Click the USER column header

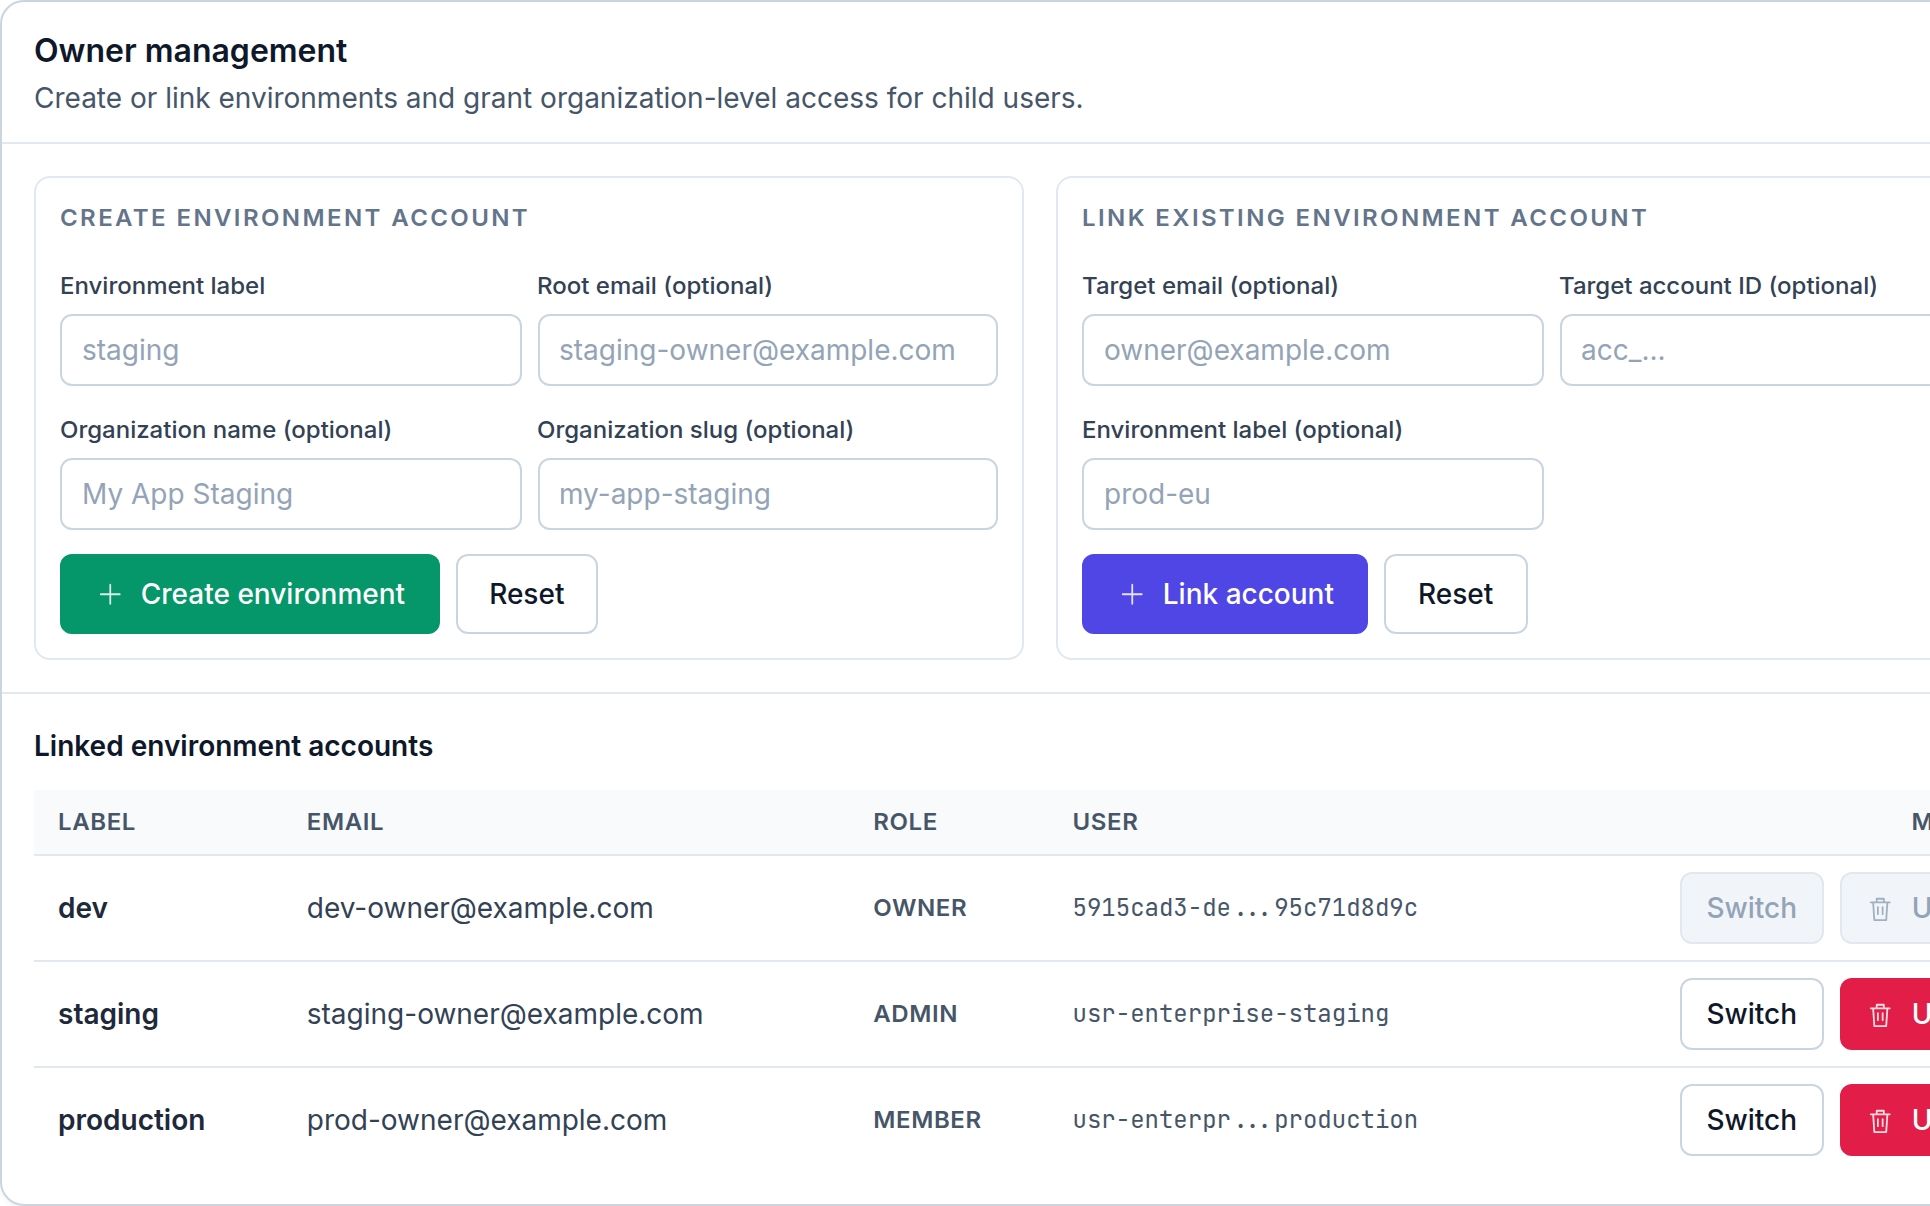[1105, 822]
